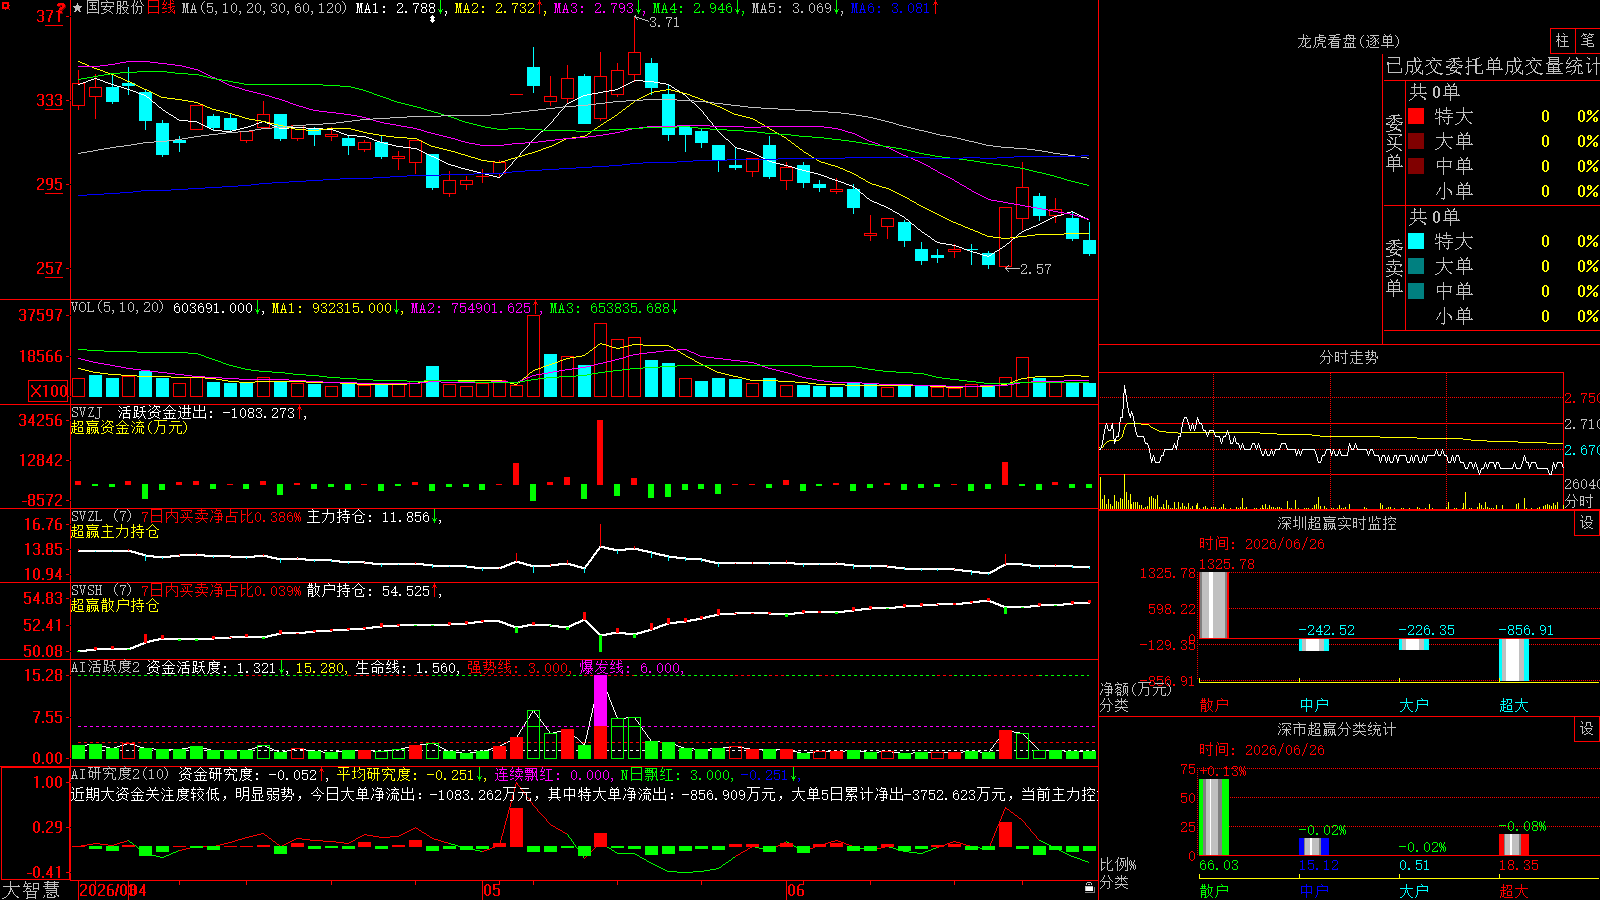Click the intraday 分时走势 price chart
This screenshot has width=1600, height=900.
pos(1331,424)
